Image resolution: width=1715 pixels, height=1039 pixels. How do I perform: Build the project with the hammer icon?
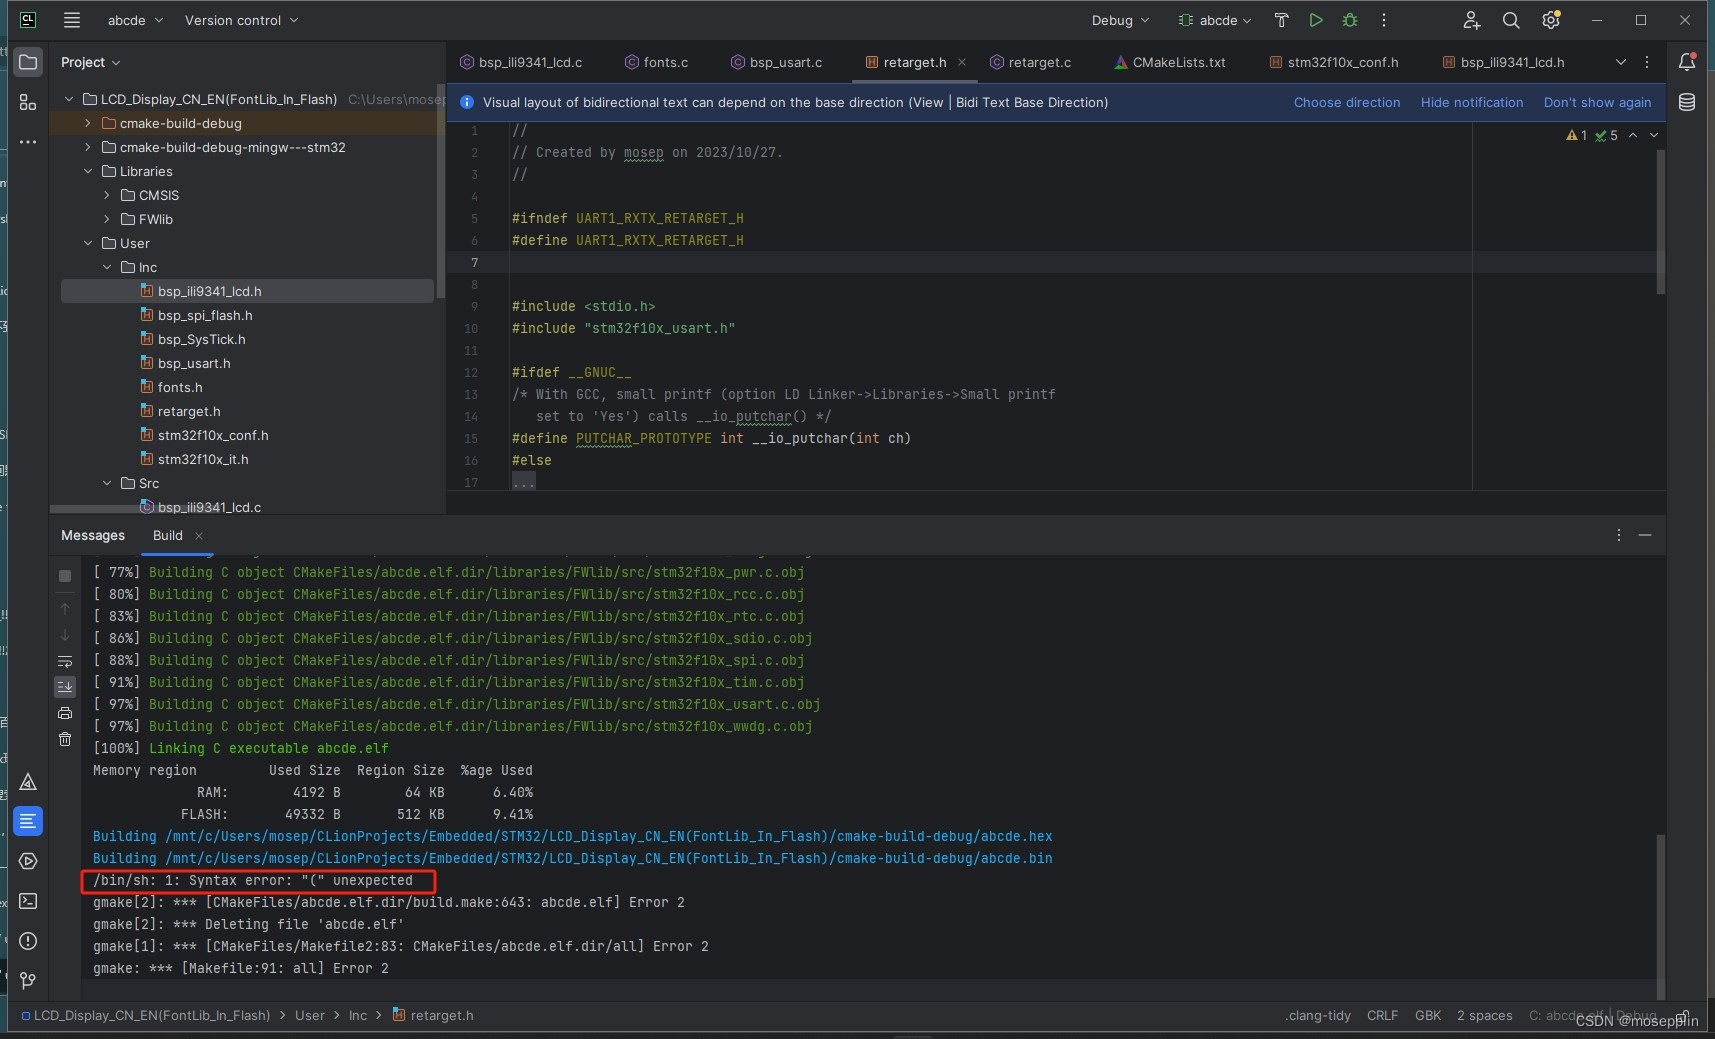(x=1283, y=20)
